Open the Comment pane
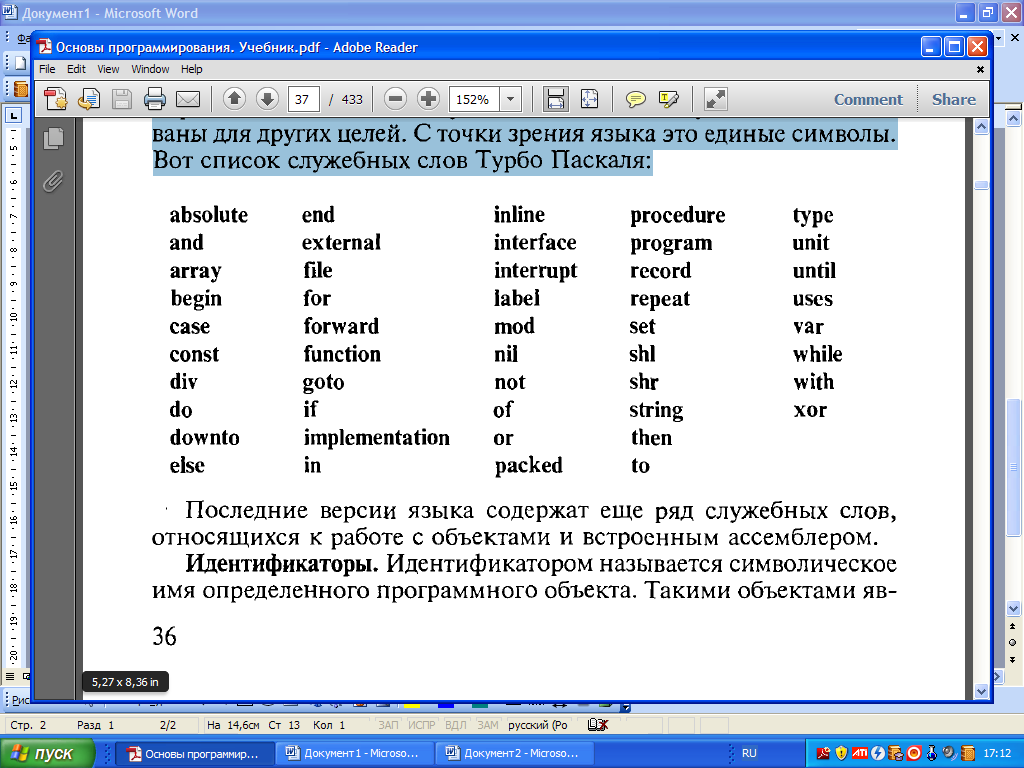1024x768 pixels. point(868,99)
